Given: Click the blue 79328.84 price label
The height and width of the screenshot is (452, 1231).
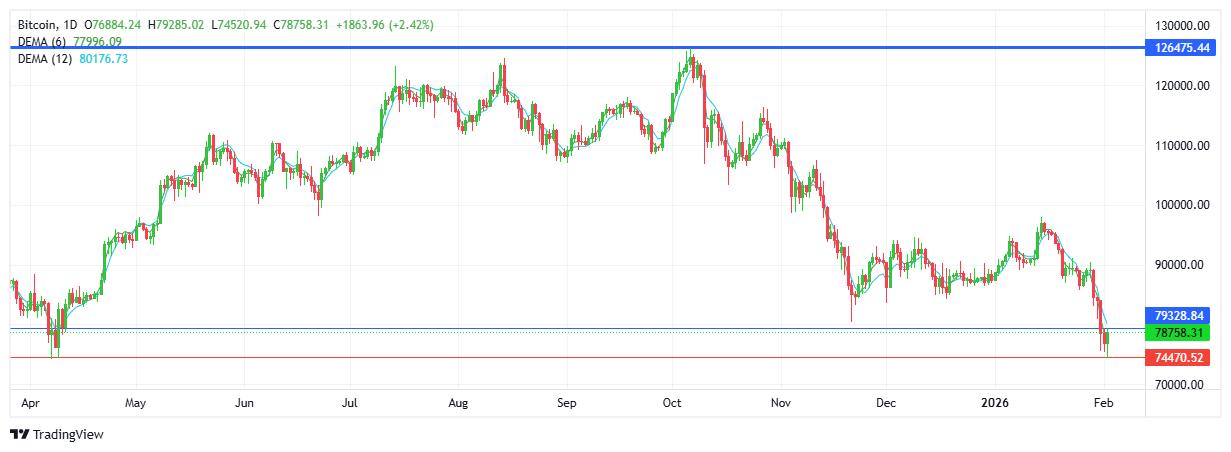Looking at the screenshot, I should (1182, 315).
